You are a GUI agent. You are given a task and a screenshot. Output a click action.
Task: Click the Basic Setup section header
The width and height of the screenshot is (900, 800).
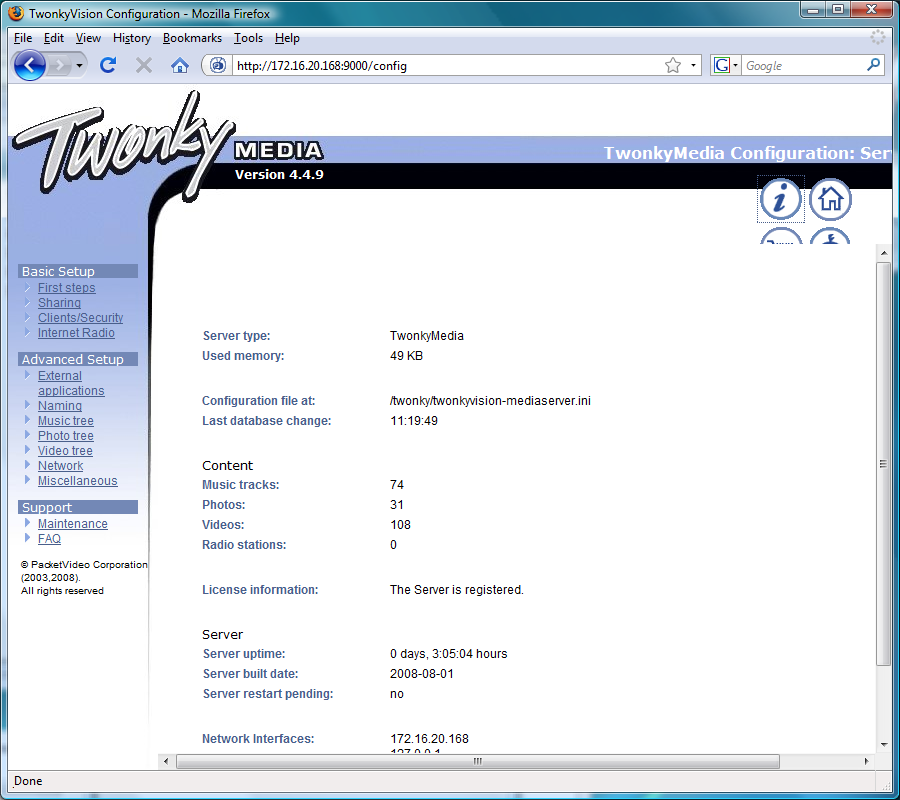(x=78, y=271)
